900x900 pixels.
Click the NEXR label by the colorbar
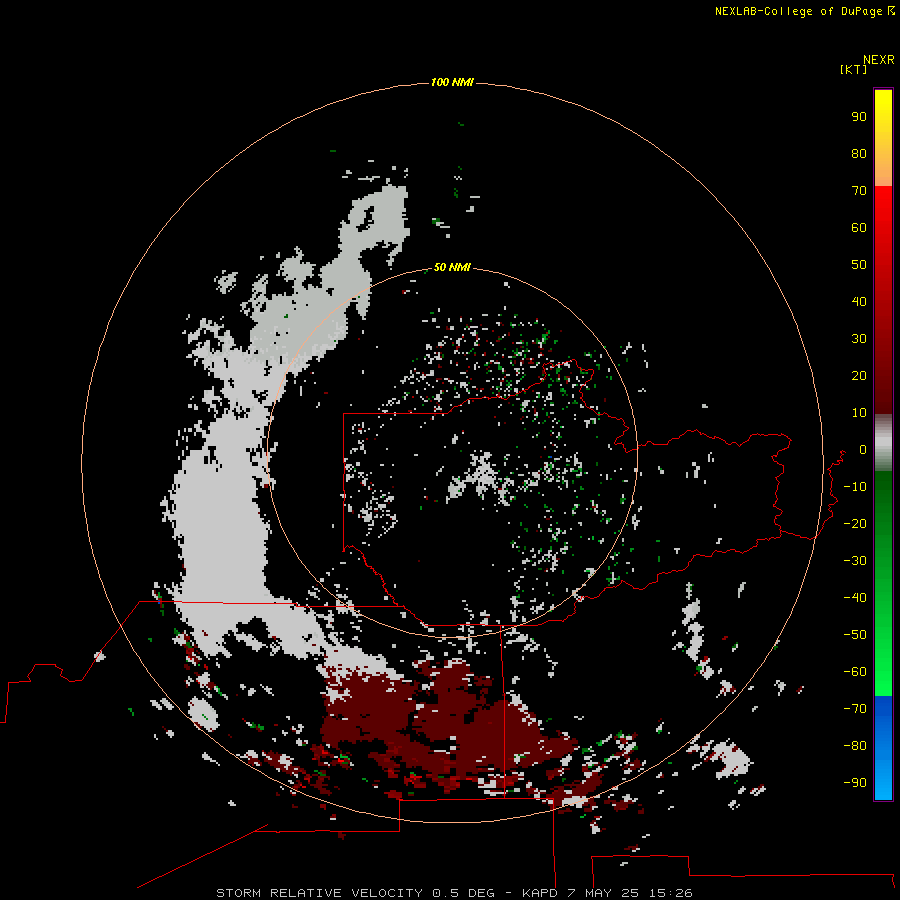pos(879,60)
